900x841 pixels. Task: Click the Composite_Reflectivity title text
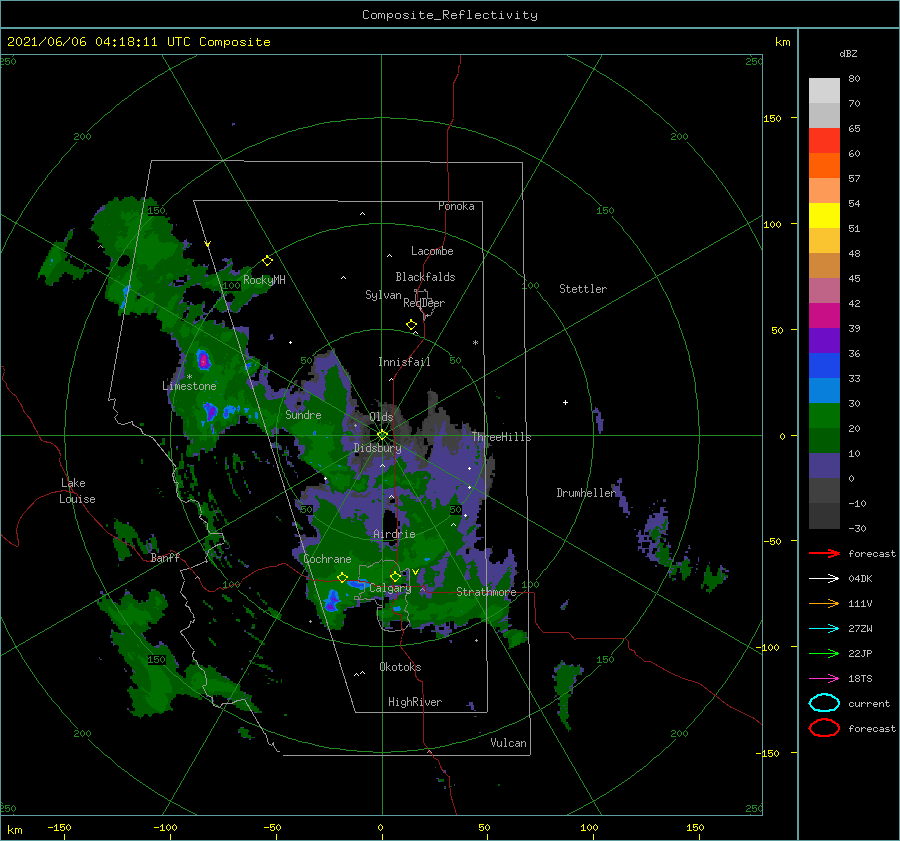[x=450, y=15]
